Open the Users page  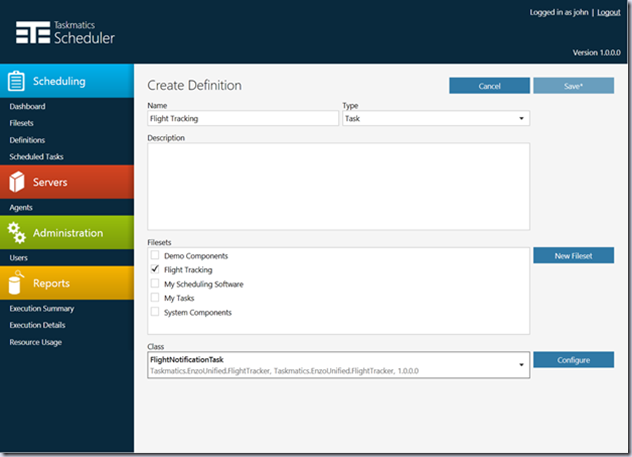click(19, 258)
